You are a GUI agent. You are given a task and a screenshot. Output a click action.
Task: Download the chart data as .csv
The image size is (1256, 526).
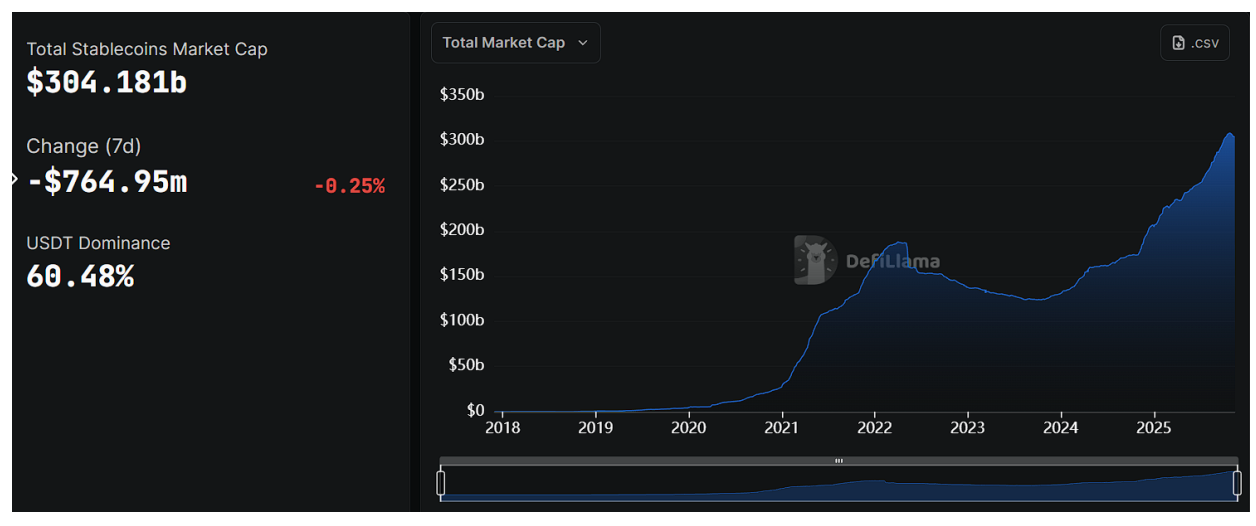pos(1195,43)
